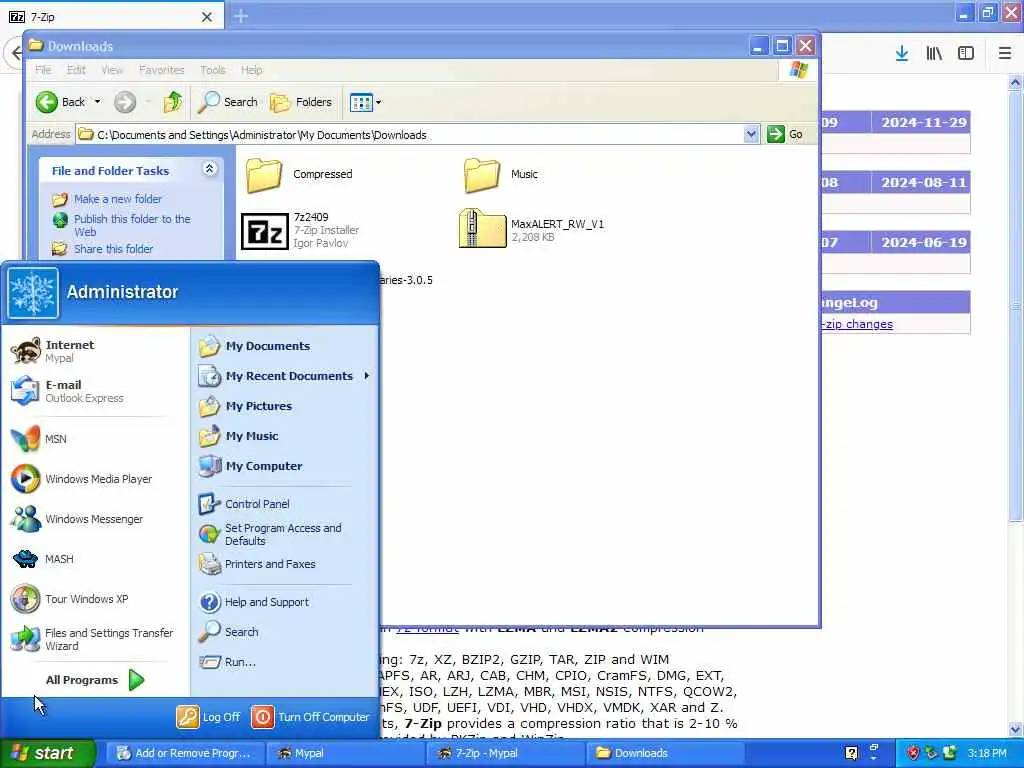The width and height of the screenshot is (1024, 768).
Task: Switch to Mypal taskbar item
Action: (346, 754)
